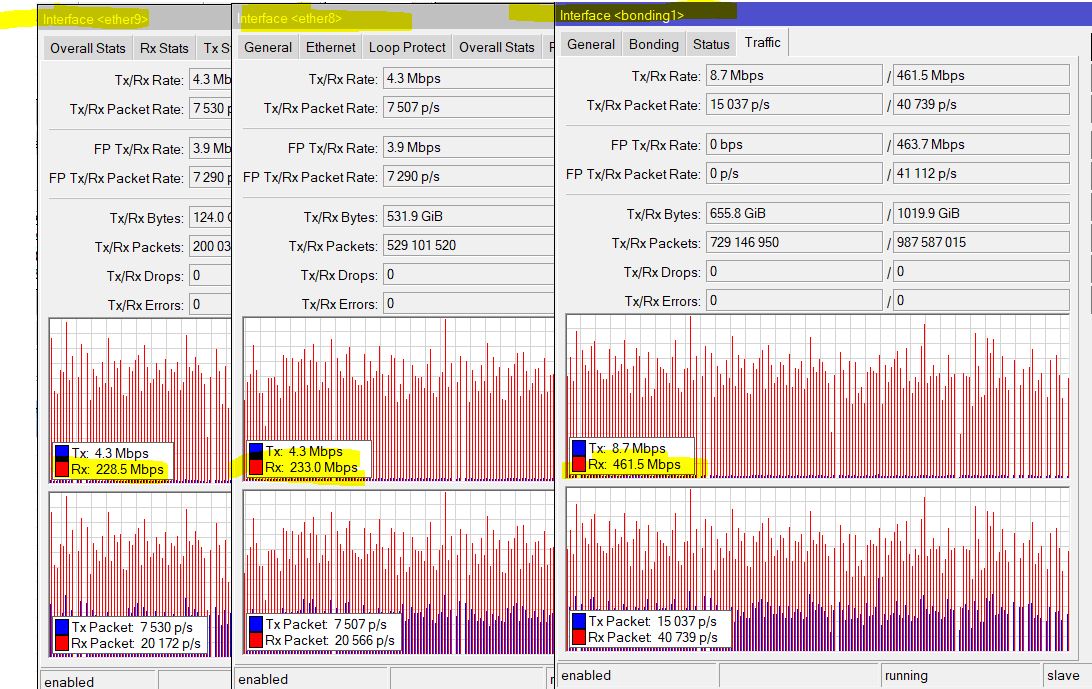Select the Ethernet tab in ether8
Viewport: 1092px width, 689px height.
pyautogui.click(x=330, y=47)
